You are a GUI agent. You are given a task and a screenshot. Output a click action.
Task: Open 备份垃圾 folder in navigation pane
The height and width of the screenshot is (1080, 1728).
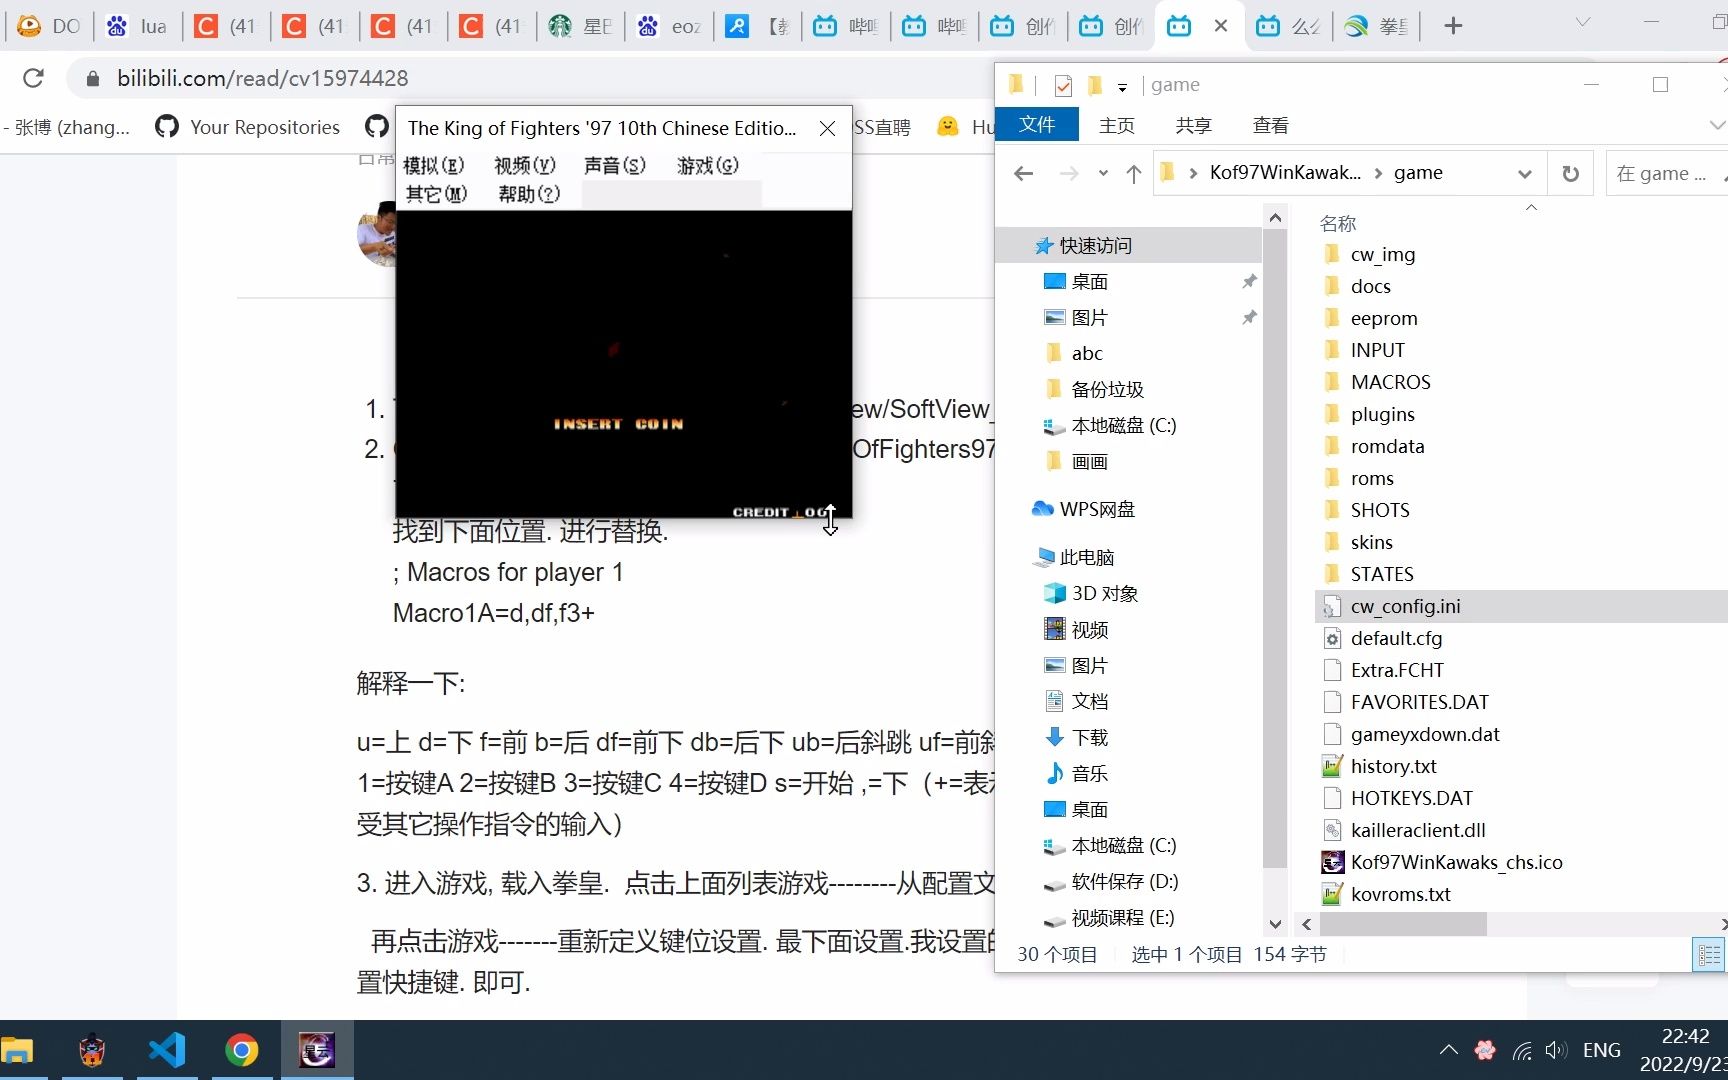coord(1107,389)
